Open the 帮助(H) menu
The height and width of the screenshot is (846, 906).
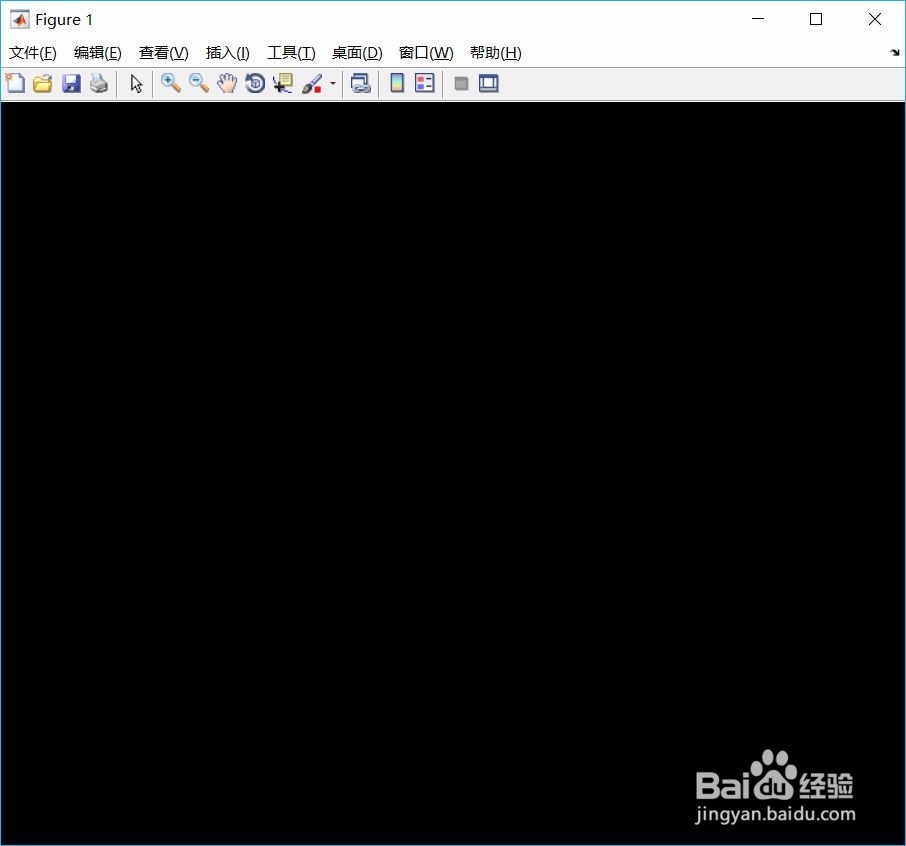click(x=496, y=53)
